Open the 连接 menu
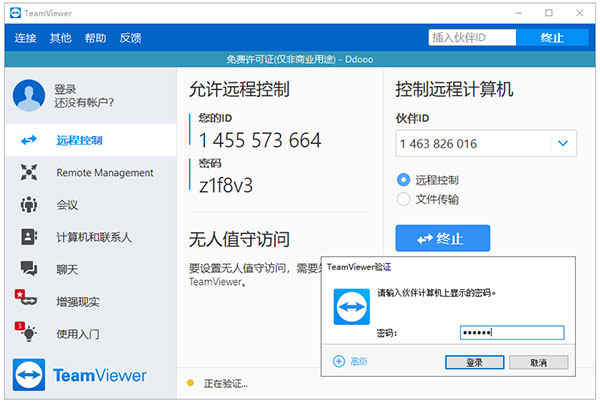Screen dimensions: 600x403 coord(26,38)
